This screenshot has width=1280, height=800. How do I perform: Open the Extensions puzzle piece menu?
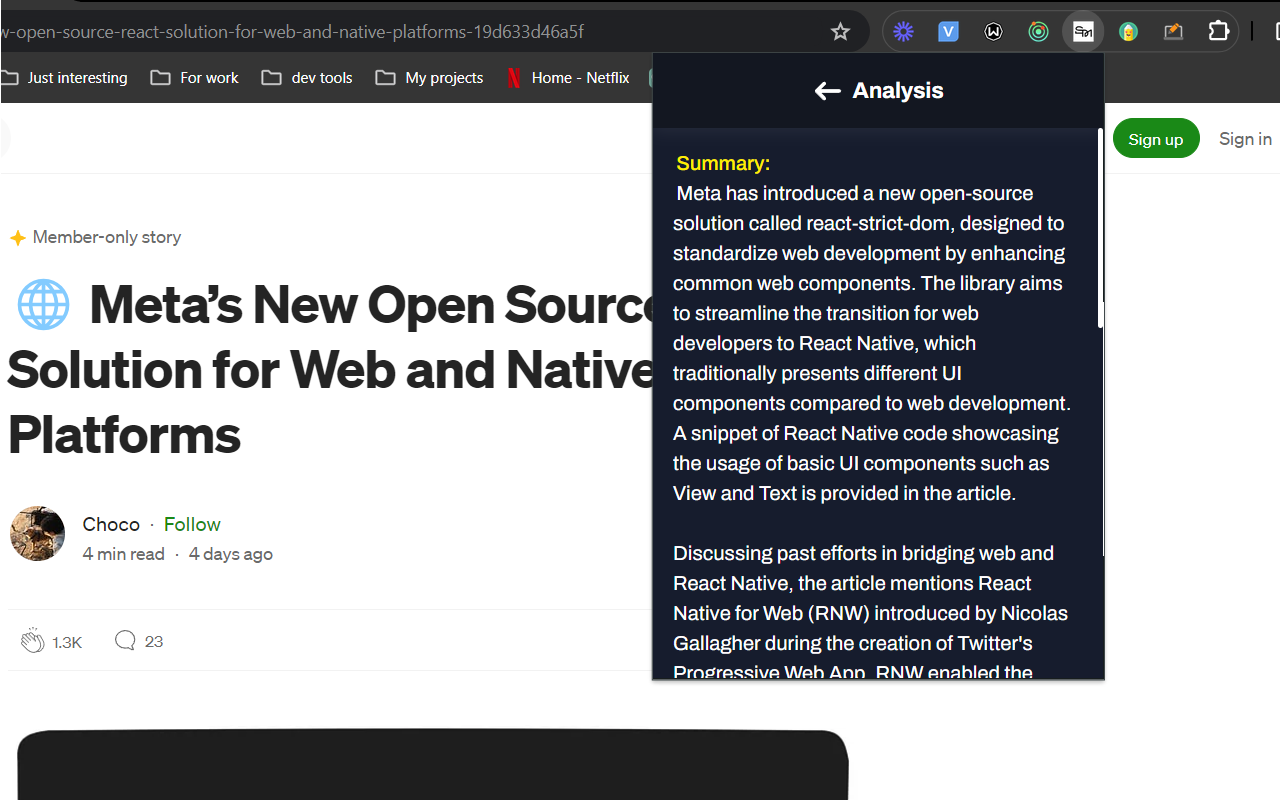click(x=1218, y=32)
